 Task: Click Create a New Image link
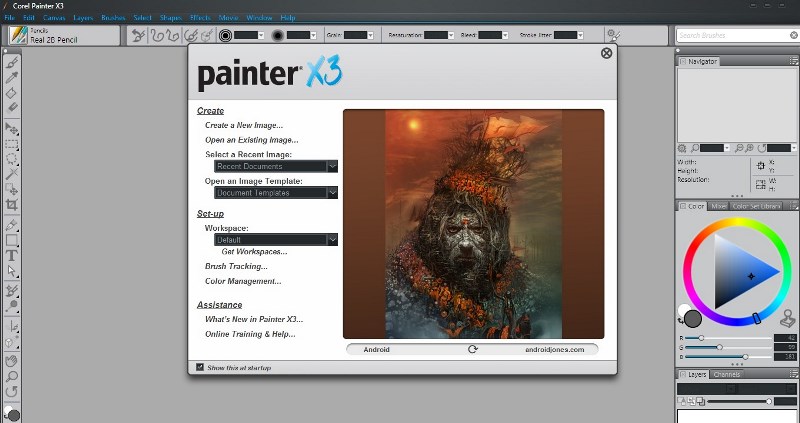click(x=244, y=125)
